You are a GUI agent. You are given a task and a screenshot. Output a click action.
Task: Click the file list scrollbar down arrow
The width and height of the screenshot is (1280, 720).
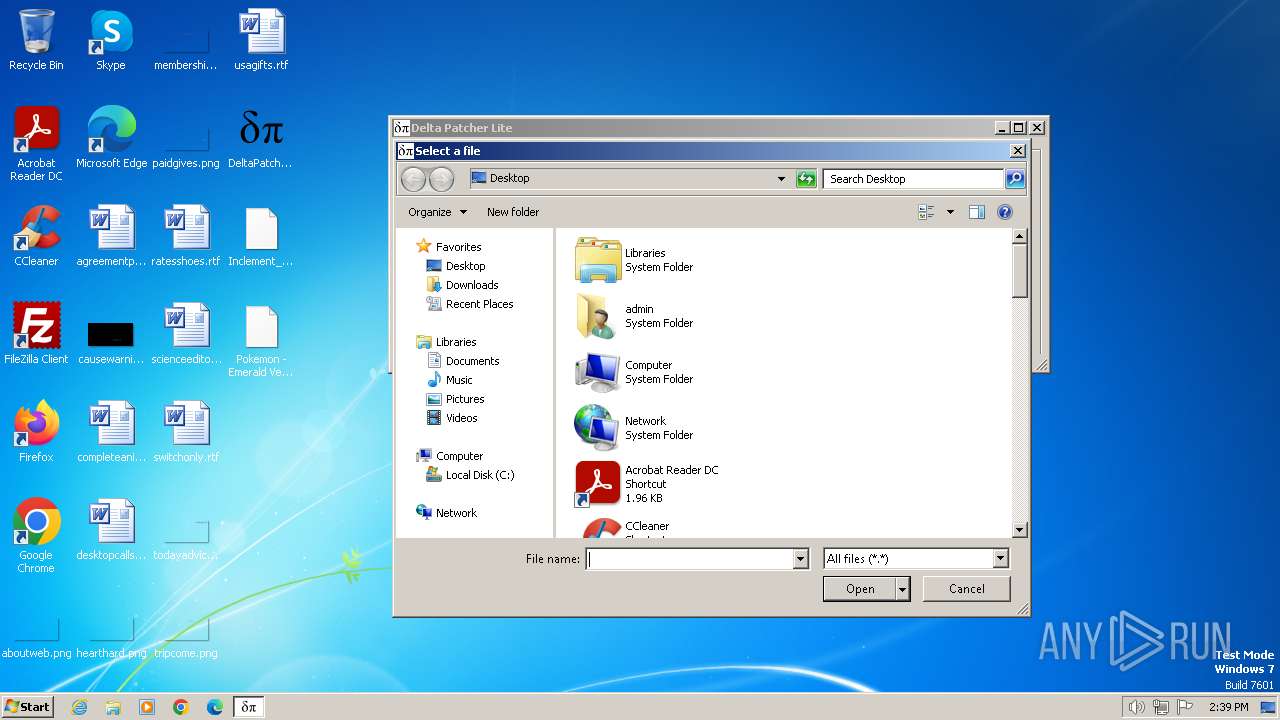tap(1020, 530)
